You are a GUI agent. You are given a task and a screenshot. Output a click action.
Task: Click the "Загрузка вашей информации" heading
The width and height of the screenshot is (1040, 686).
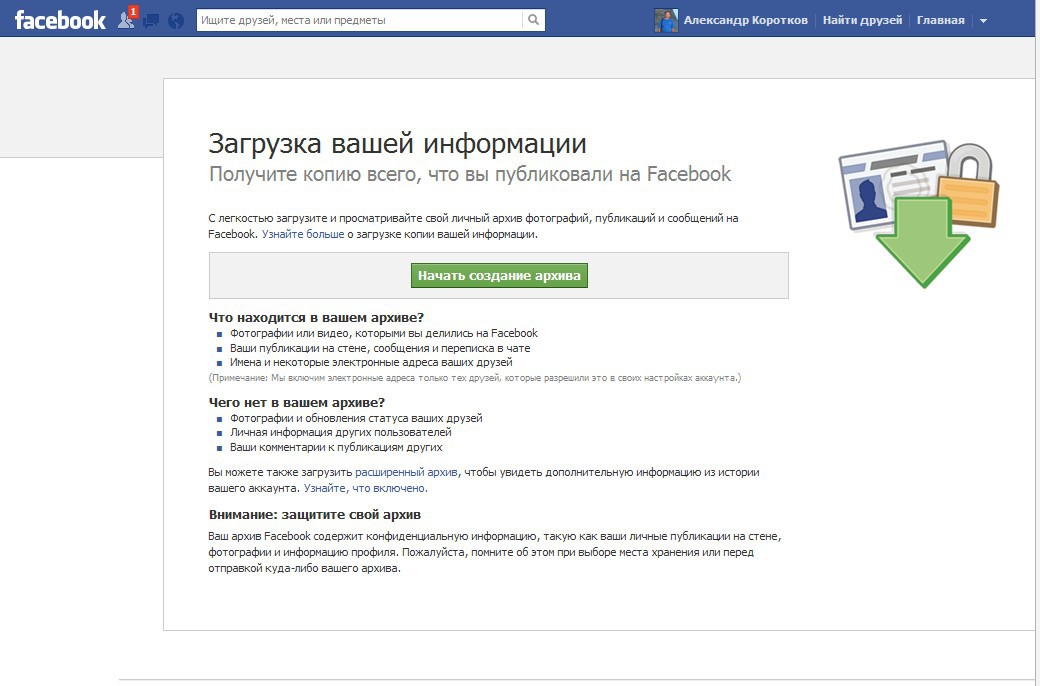[x=397, y=143]
